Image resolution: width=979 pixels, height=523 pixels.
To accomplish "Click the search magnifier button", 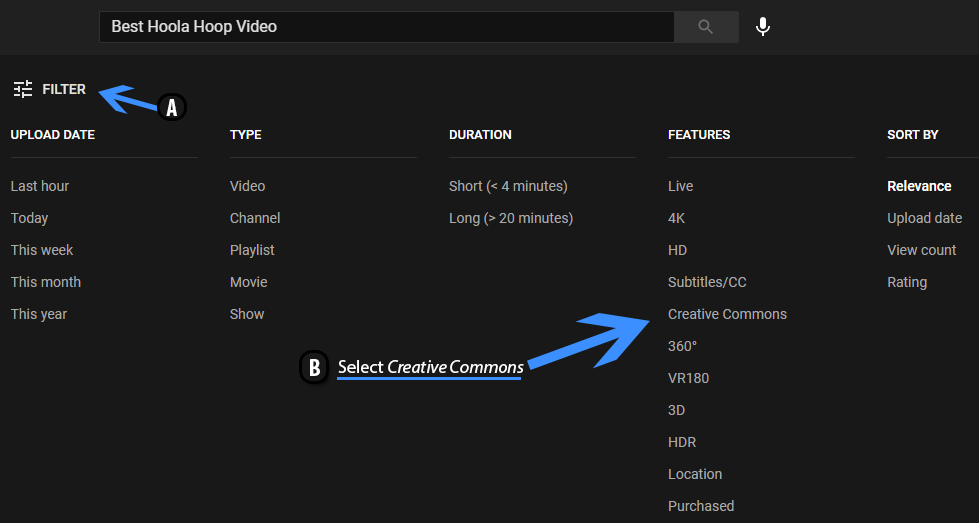I will [706, 27].
